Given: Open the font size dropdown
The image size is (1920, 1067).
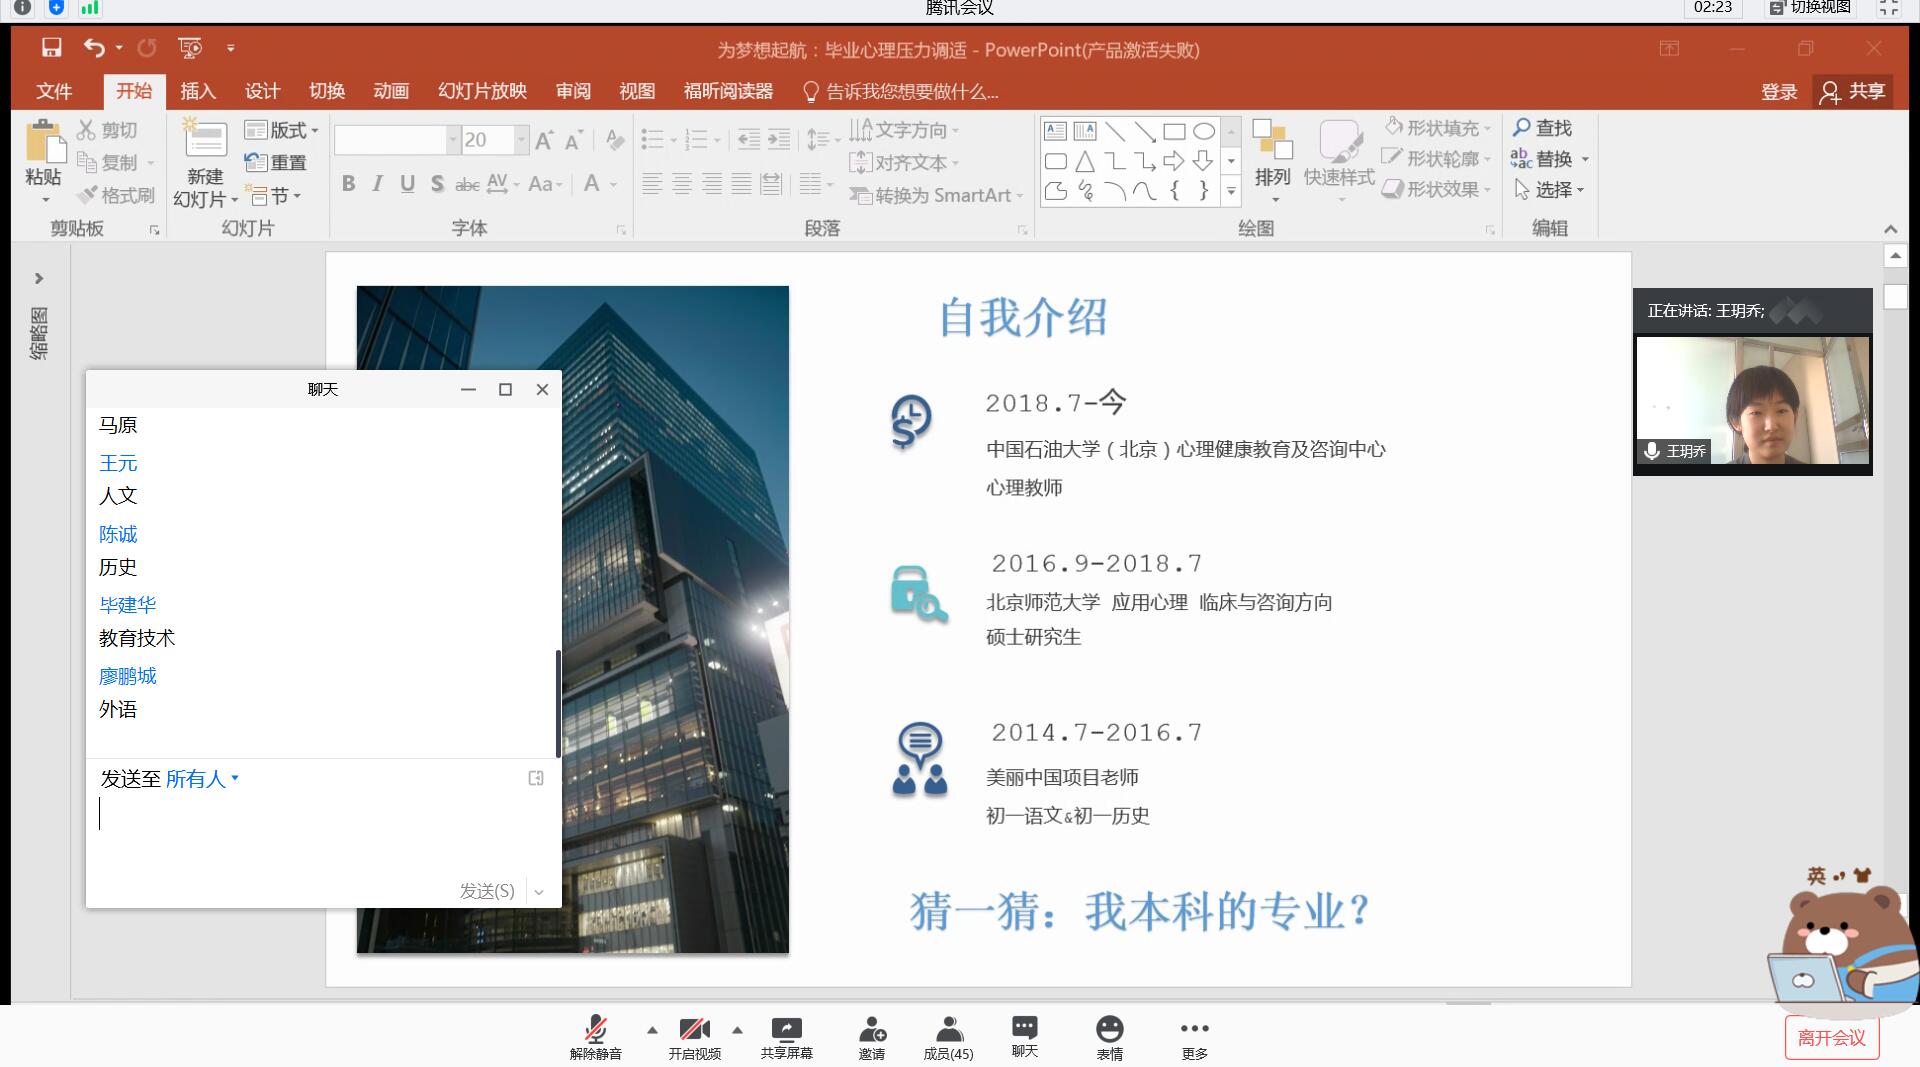Looking at the screenshot, I should 521,140.
